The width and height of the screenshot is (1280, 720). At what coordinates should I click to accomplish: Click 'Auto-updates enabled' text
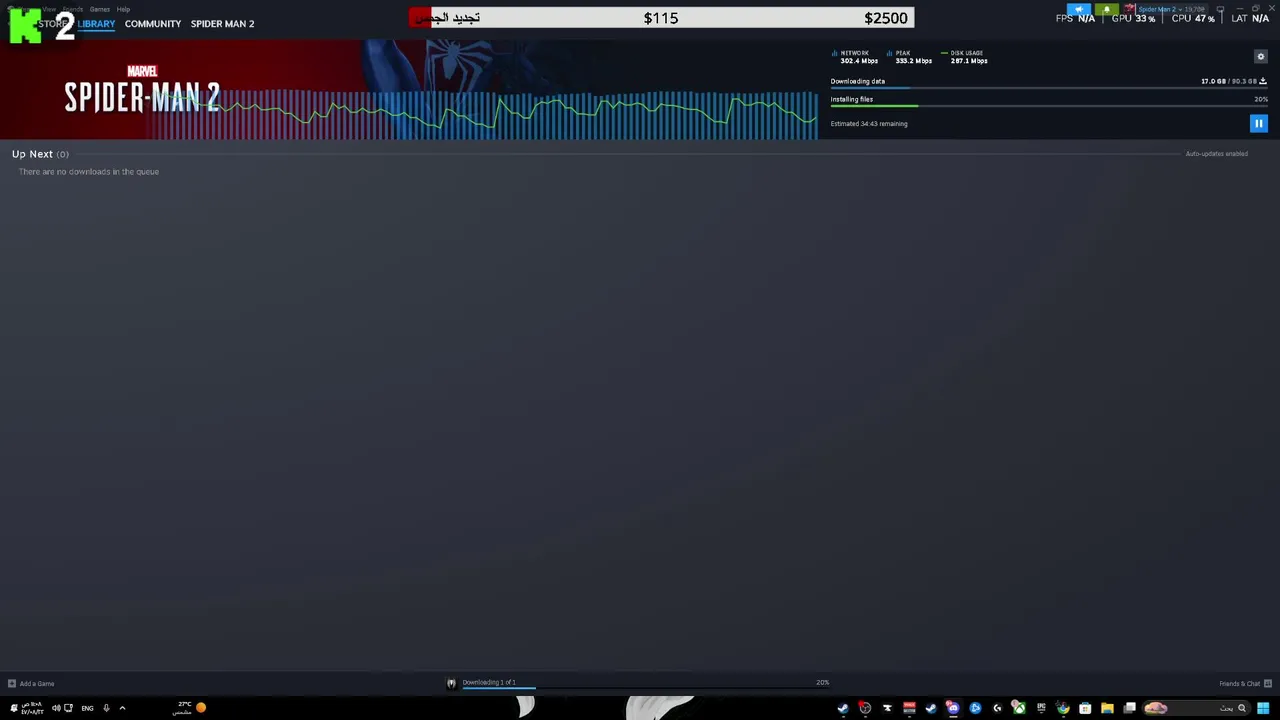pos(1216,154)
